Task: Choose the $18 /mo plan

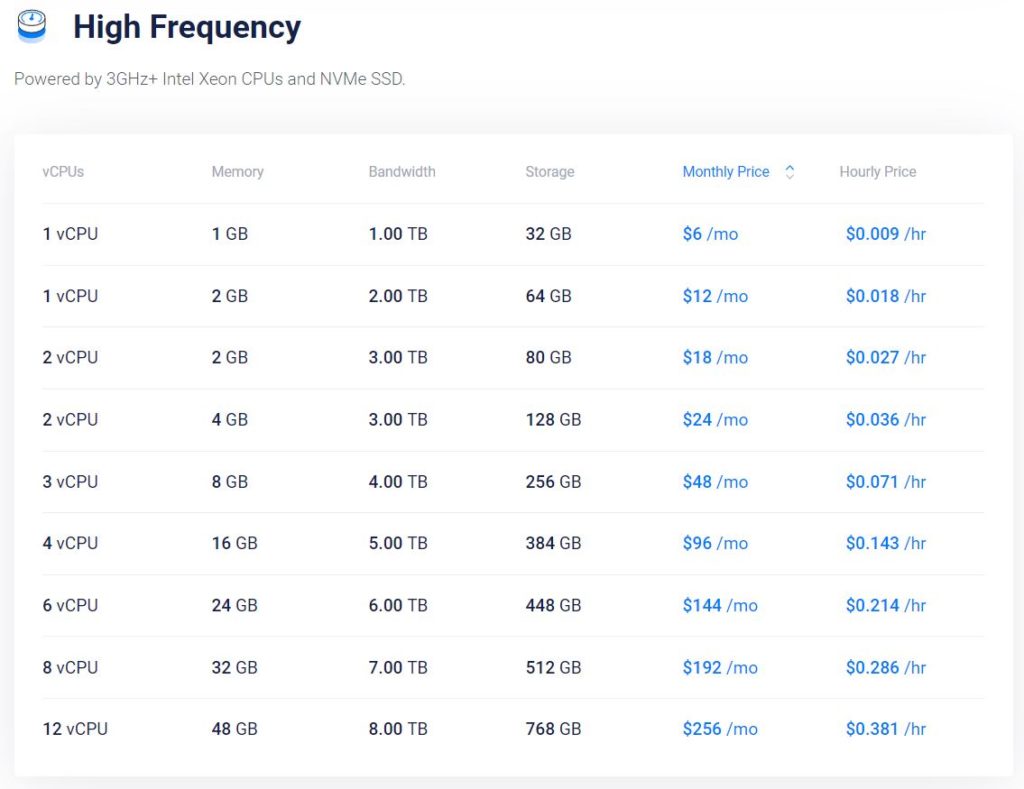Action: point(715,357)
